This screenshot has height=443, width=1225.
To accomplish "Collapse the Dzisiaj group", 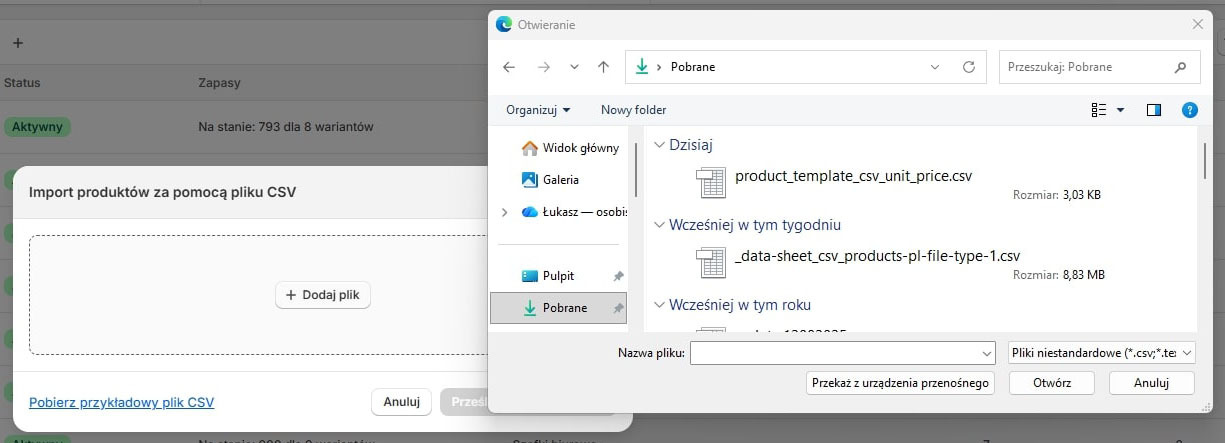I will click(x=659, y=145).
